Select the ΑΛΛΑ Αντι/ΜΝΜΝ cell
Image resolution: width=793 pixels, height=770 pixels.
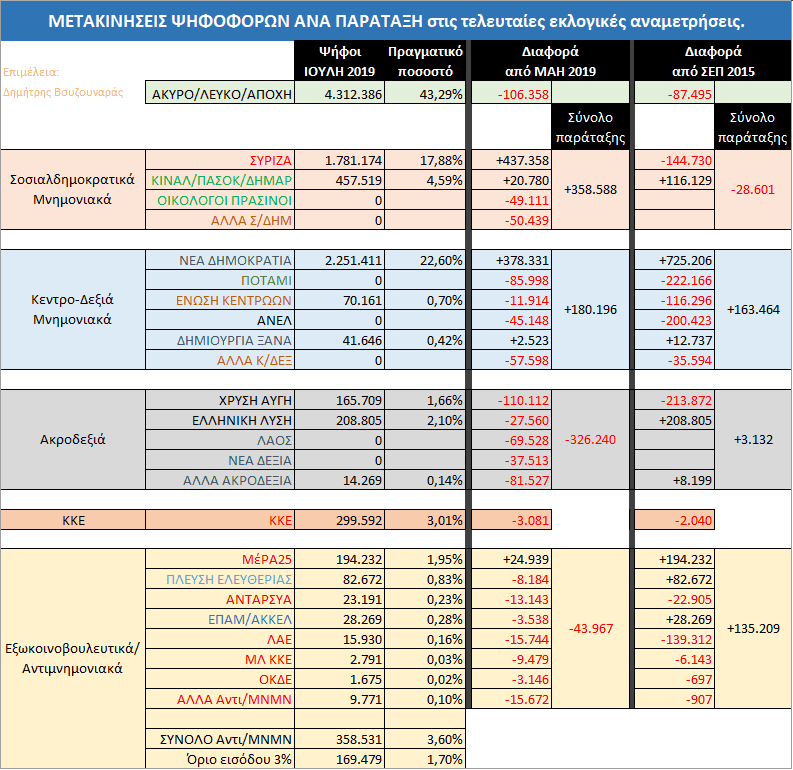coord(220,699)
